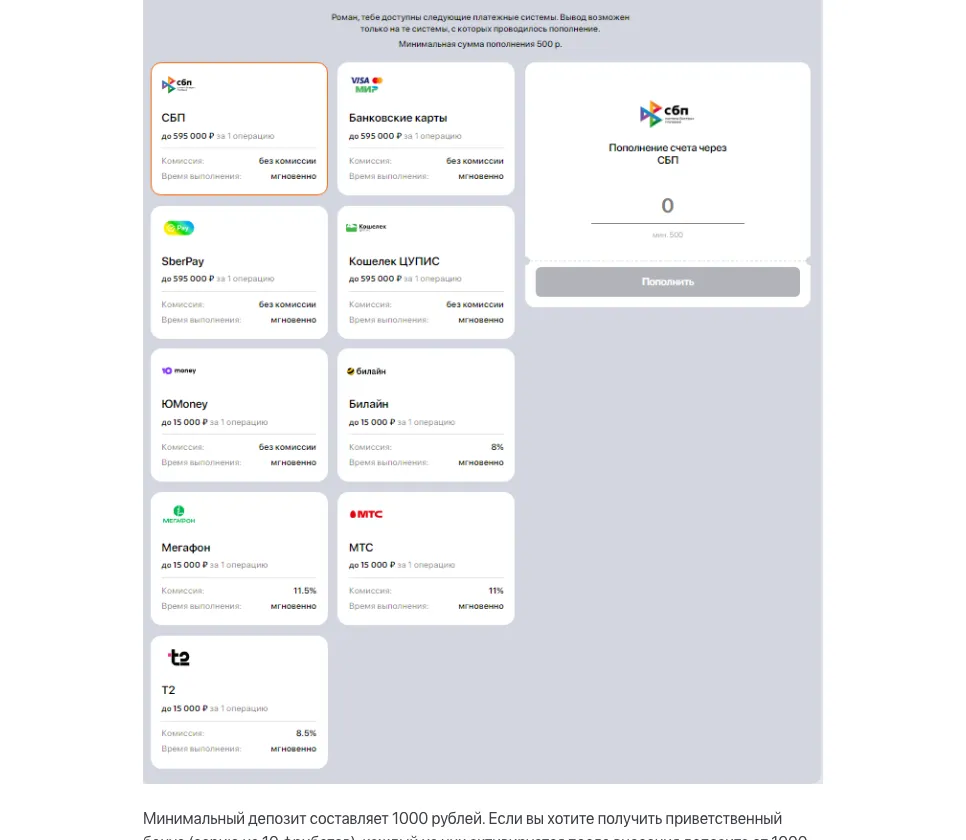
Task: Click the 'мин. 500' hint under amount field
Action: click(667, 235)
